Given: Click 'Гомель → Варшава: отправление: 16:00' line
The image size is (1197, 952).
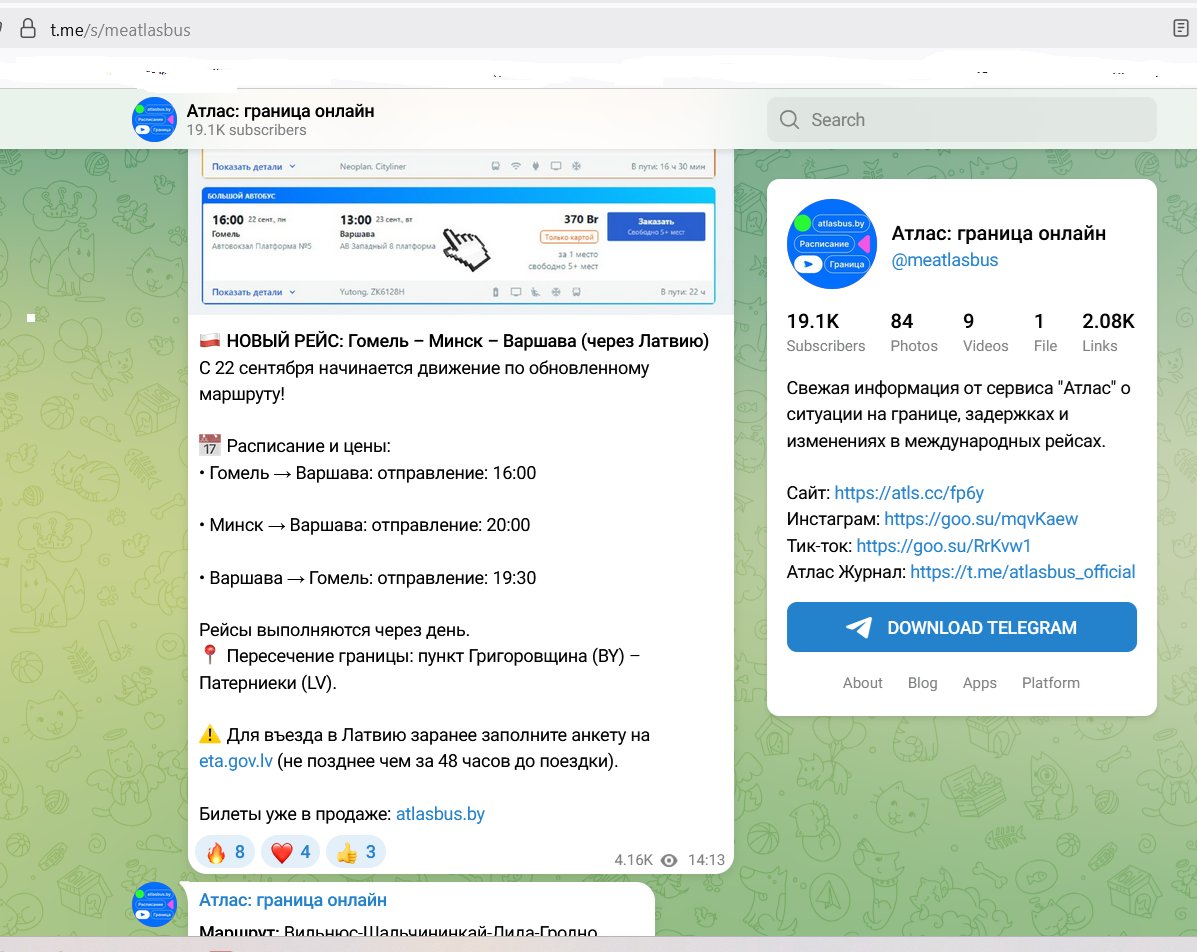Looking at the screenshot, I should coord(368,473).
